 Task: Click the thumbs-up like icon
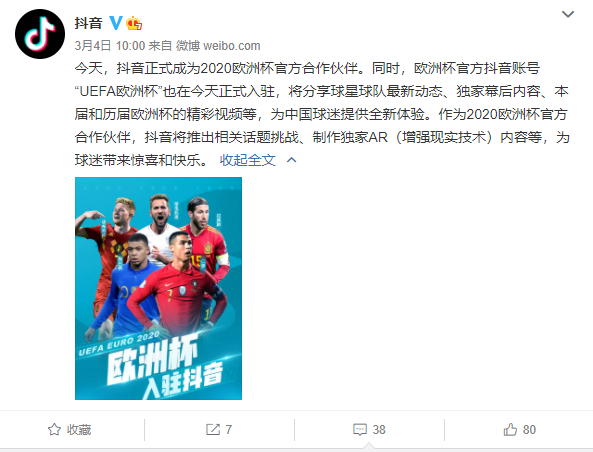pyautogui.click(x=510, y=429)
